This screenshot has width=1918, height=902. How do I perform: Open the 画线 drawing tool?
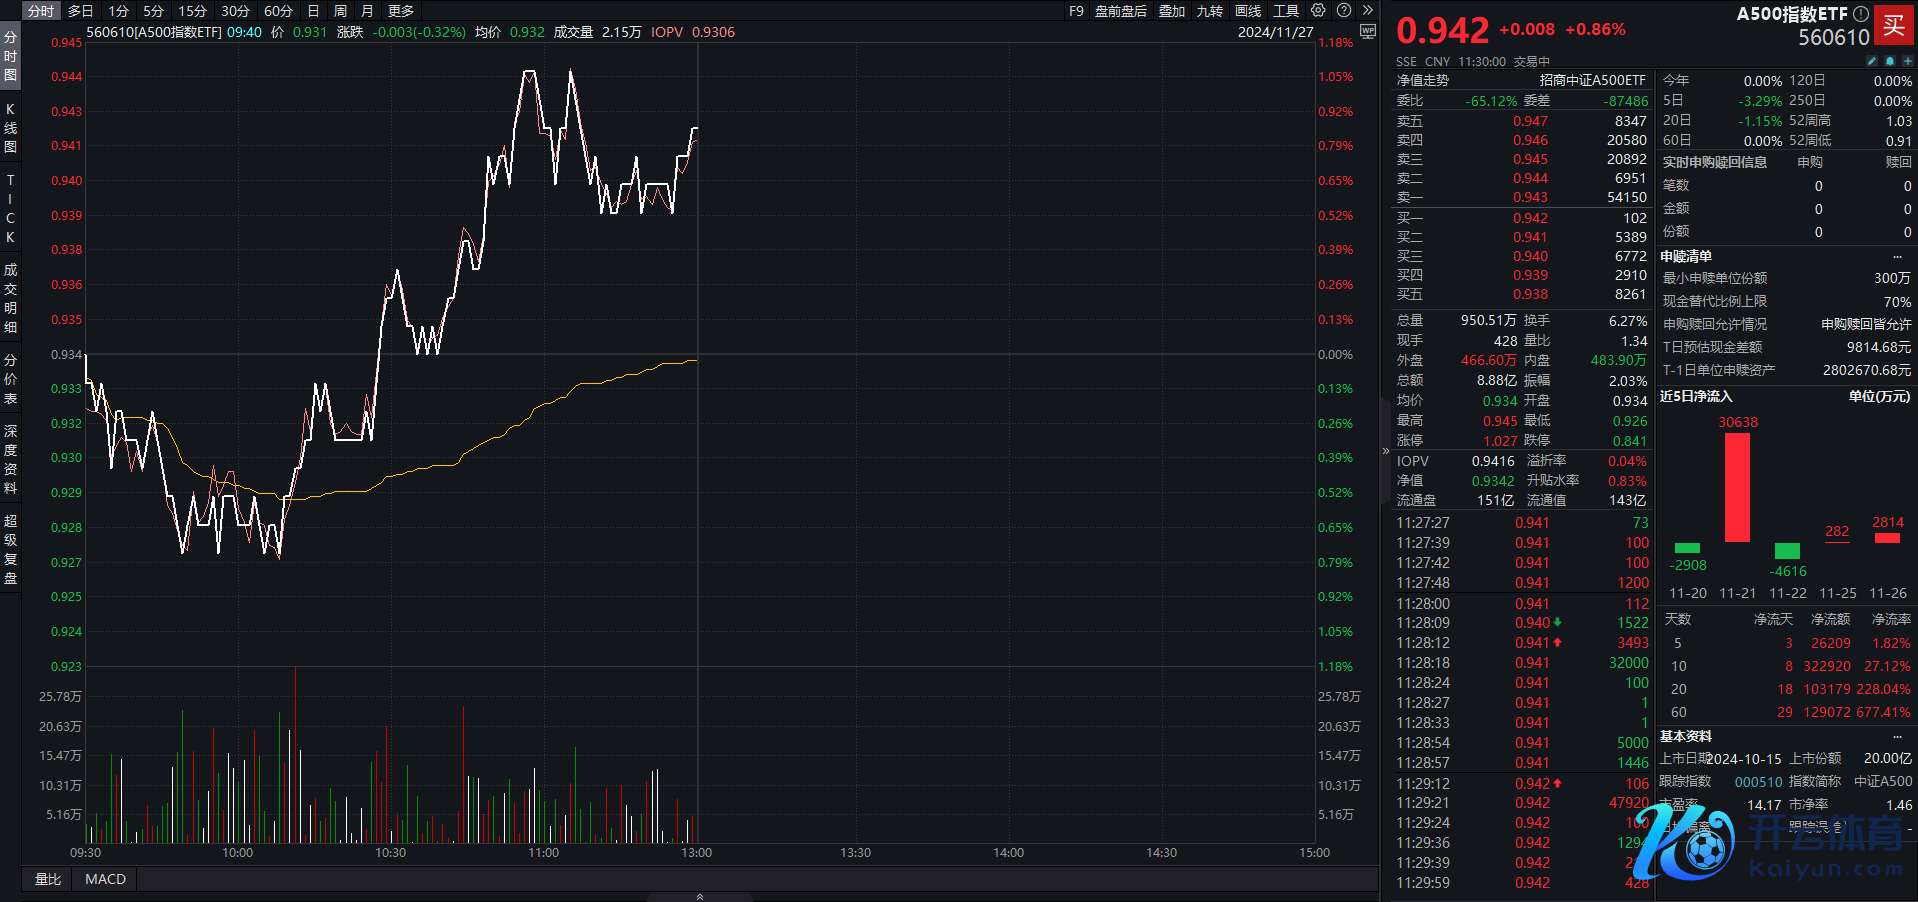(x=1248, y=11)
